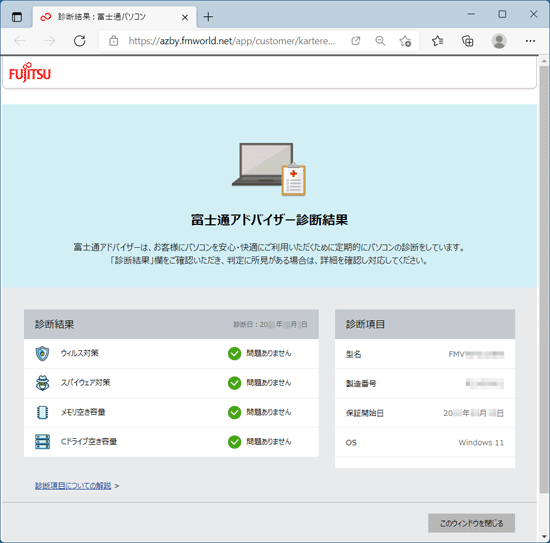
Task: Click the tab actions menu icon
Action: (16, 16)
